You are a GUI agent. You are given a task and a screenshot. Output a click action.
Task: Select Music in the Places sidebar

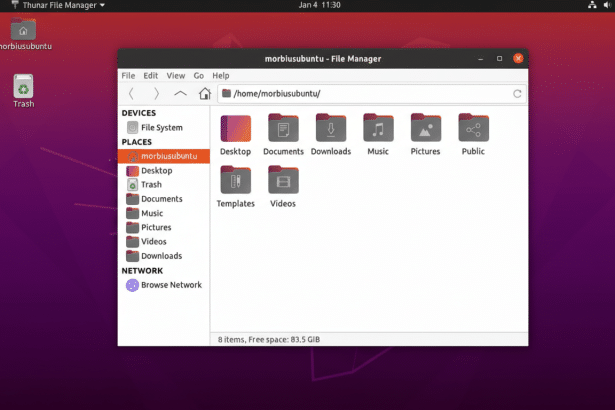(164, 213)
